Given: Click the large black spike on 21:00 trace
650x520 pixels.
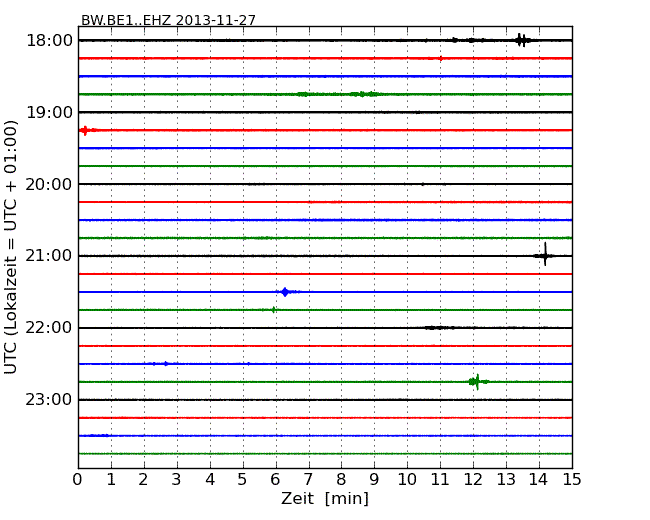Looking at the screenshot, I should (545, 255).
